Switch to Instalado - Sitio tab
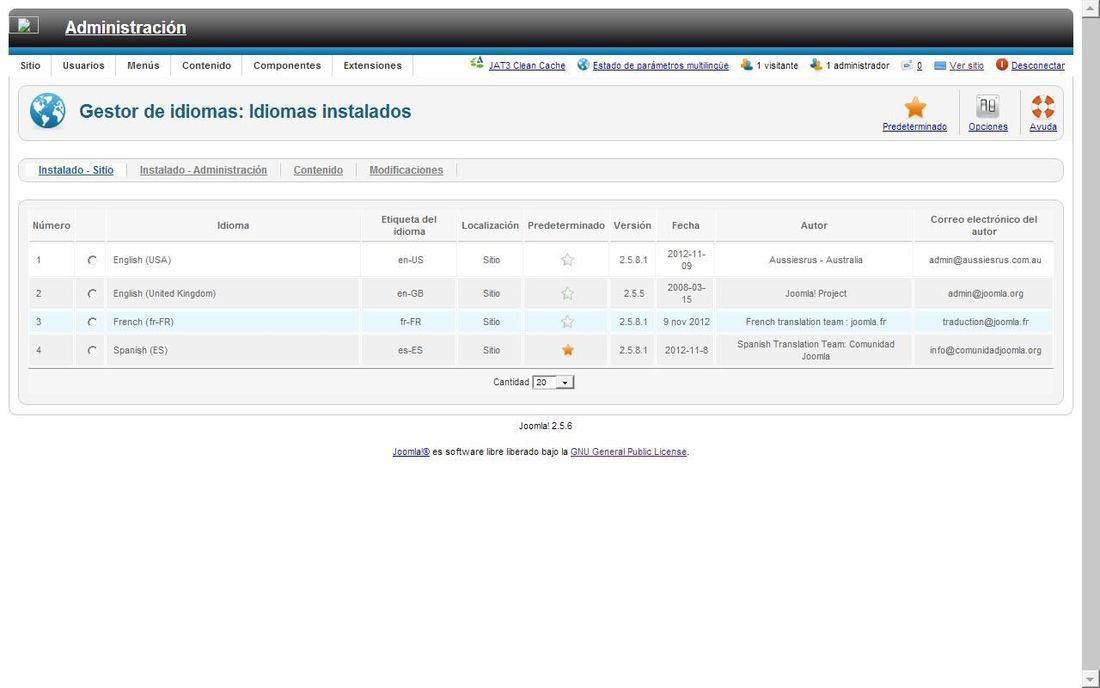The height and width of the screenshot is (688, 1100). click(76, 170)
